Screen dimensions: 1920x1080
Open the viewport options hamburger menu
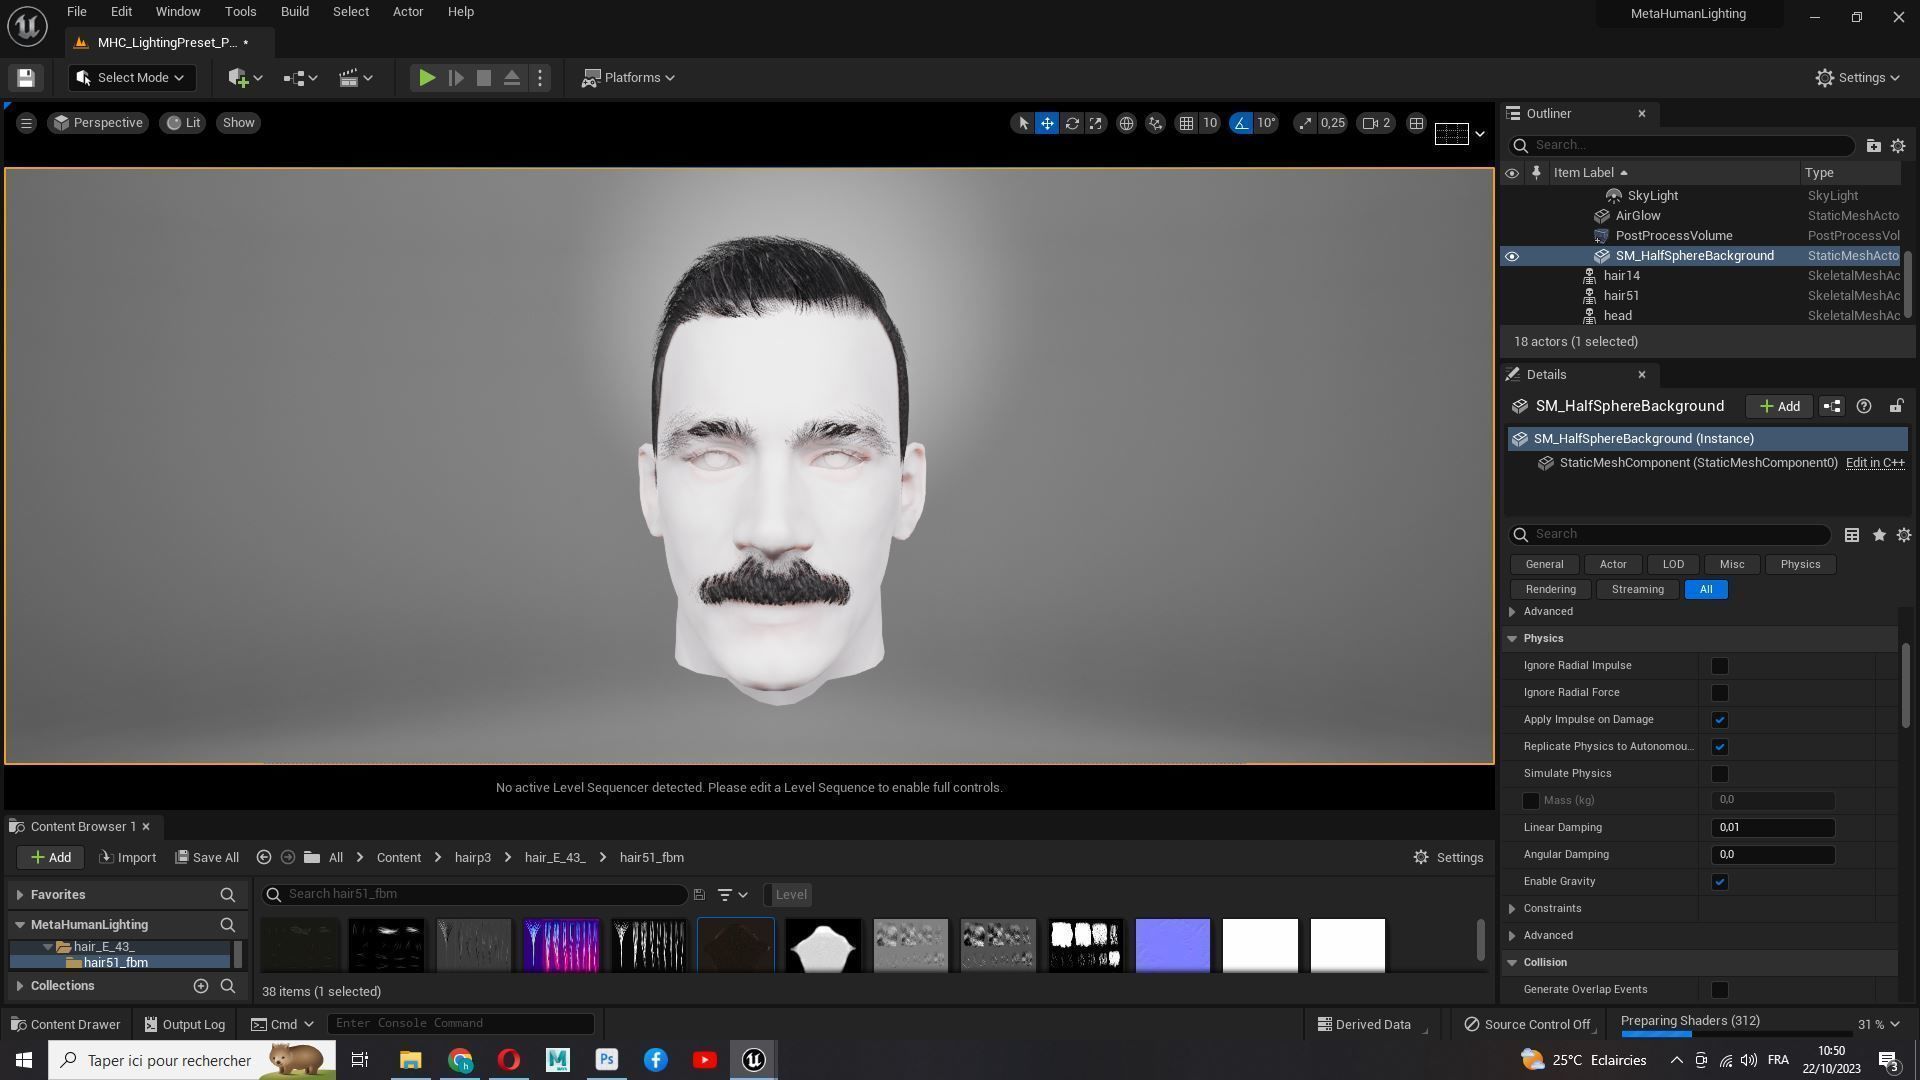pos(26,123)
